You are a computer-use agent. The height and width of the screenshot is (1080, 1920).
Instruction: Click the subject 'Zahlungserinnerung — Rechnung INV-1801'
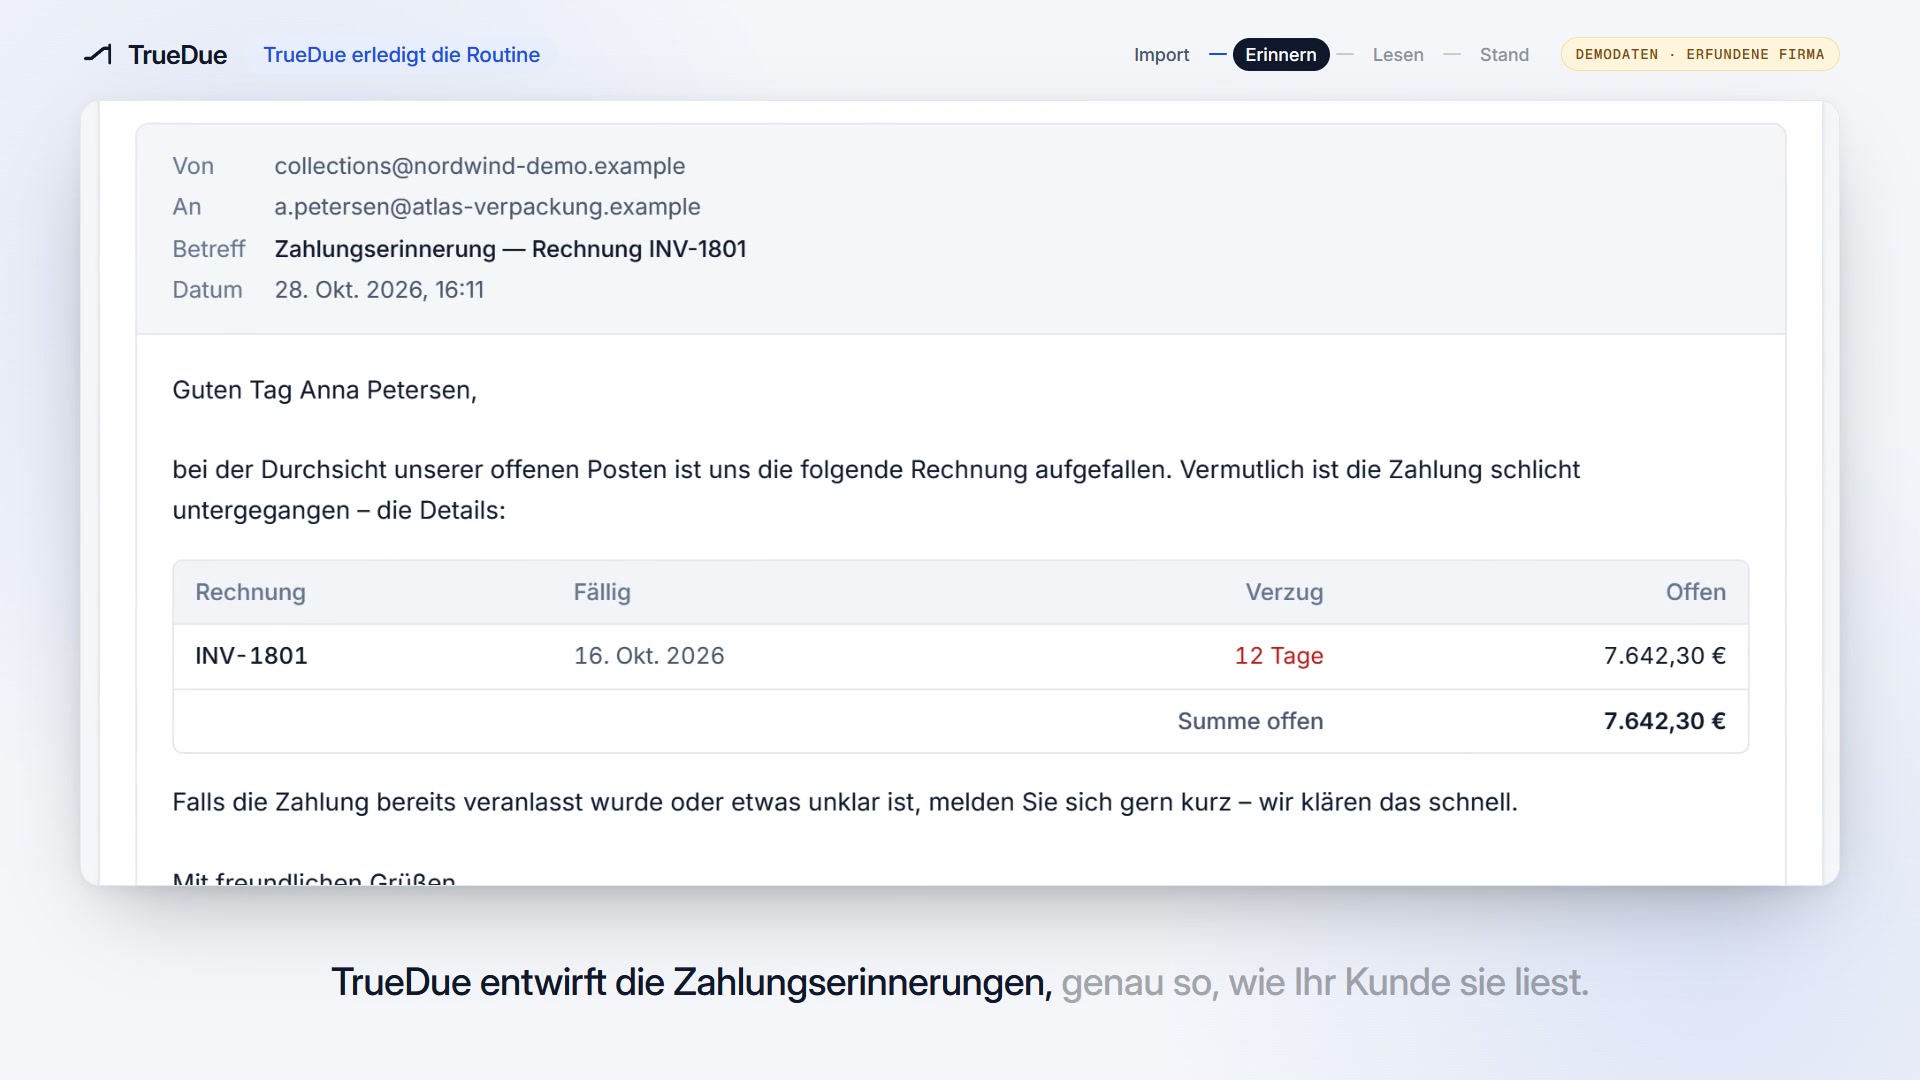click(x=510, y=249)
